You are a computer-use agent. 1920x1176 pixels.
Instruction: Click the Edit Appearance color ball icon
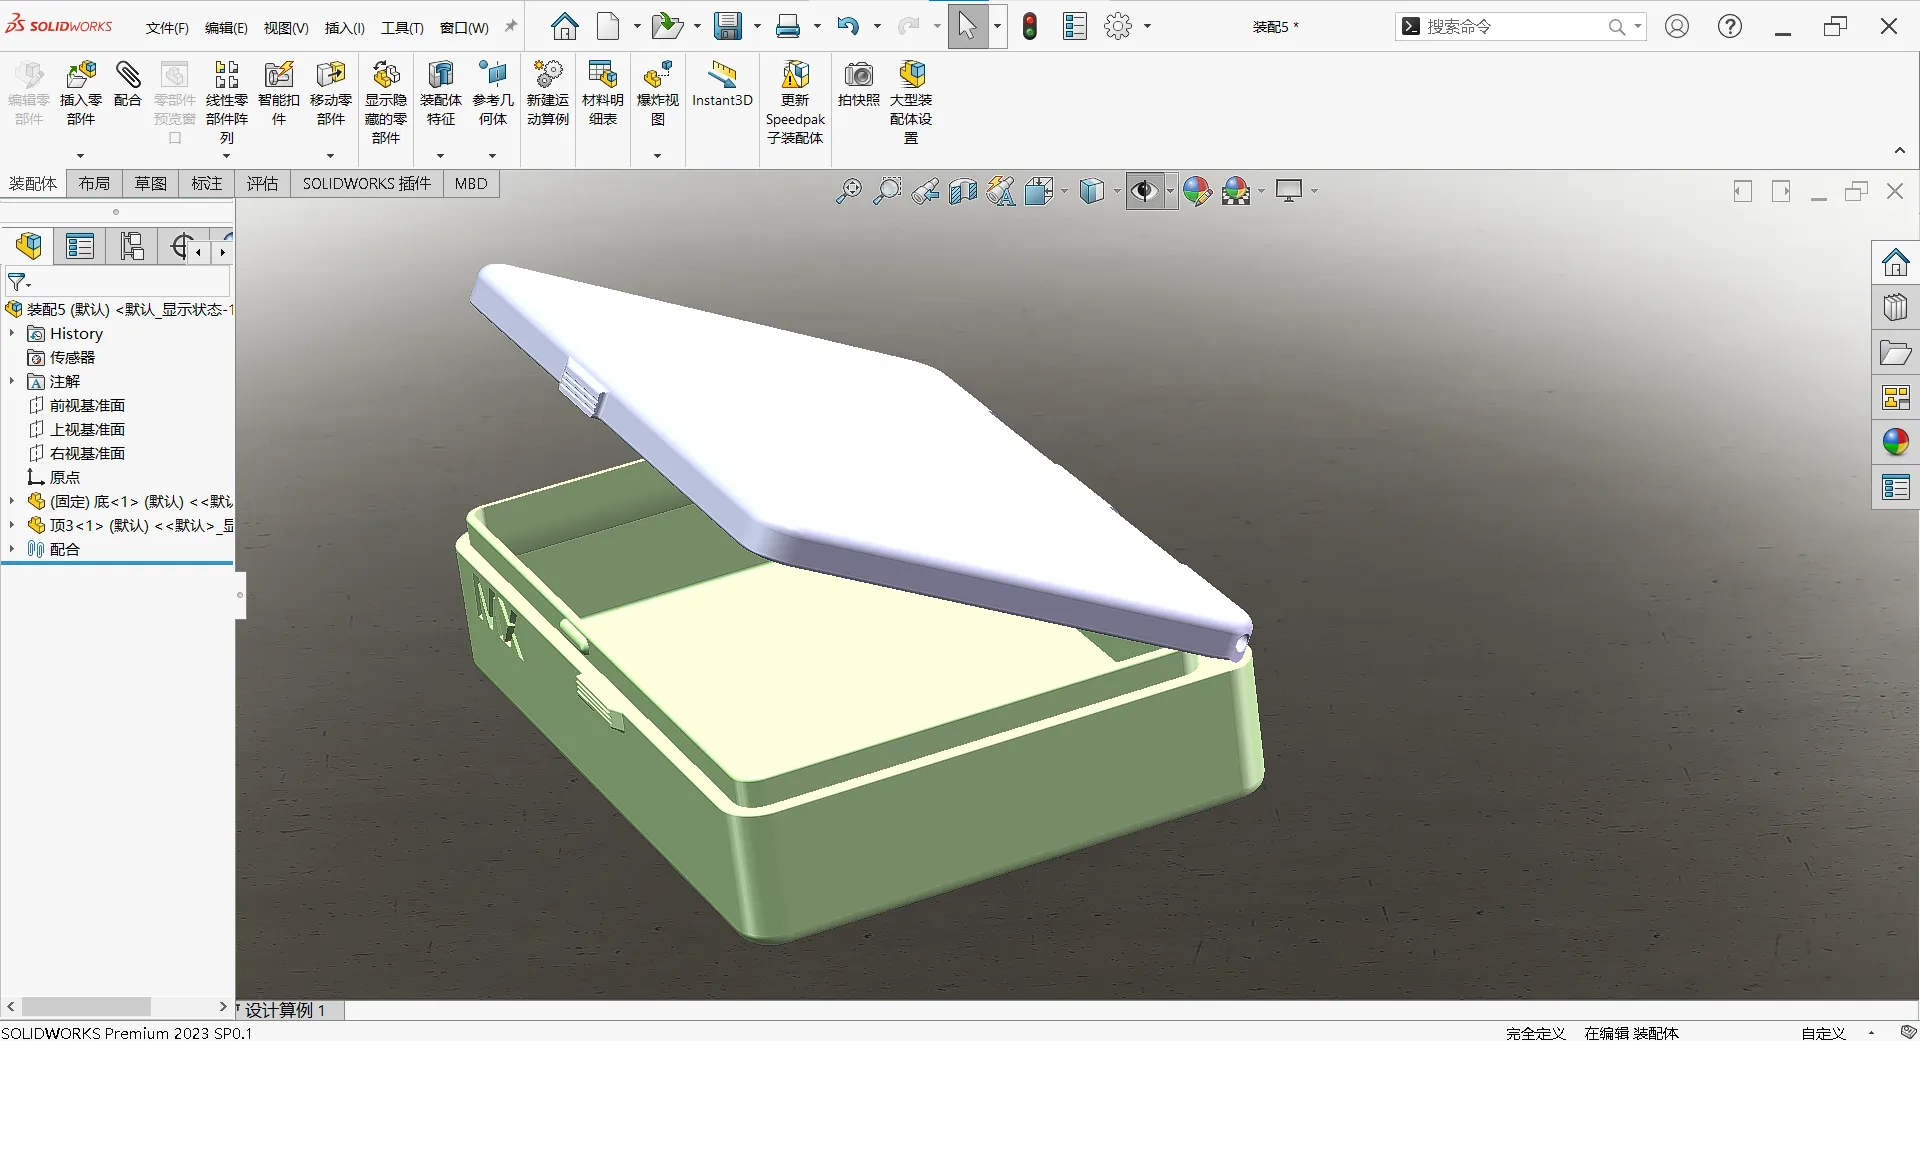click(x=1197, y=191)
